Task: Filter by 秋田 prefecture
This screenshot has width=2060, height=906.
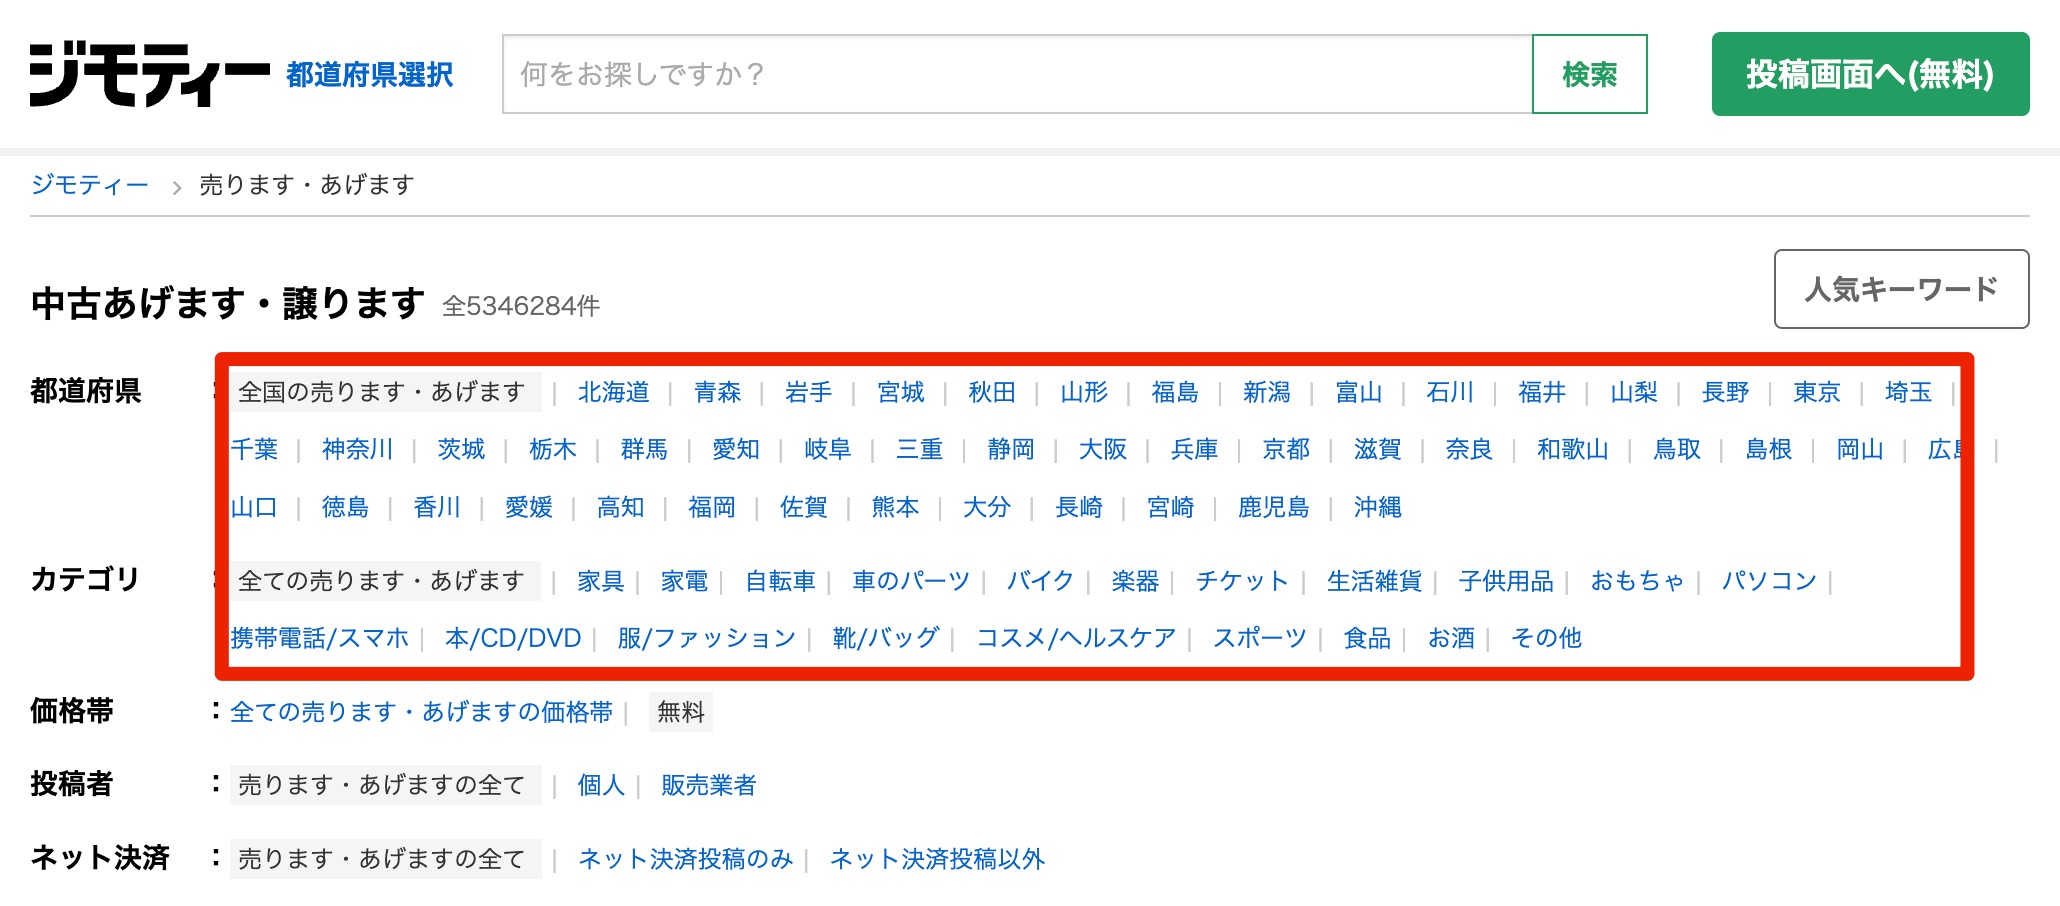Action: pos(992,392)
